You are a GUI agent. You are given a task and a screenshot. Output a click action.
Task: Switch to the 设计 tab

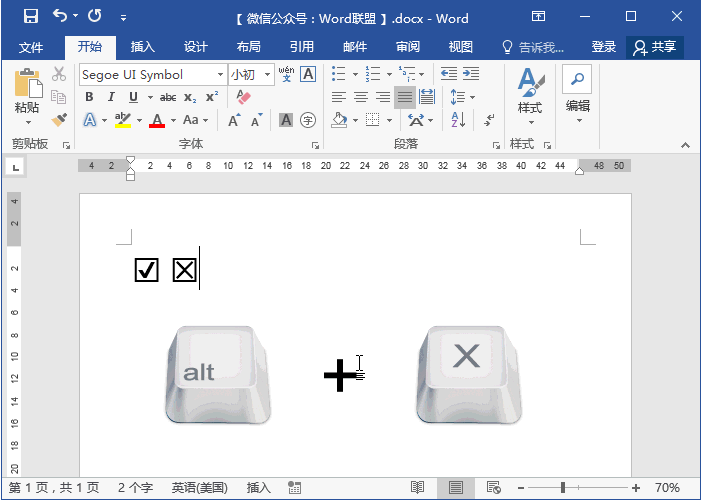195,47
